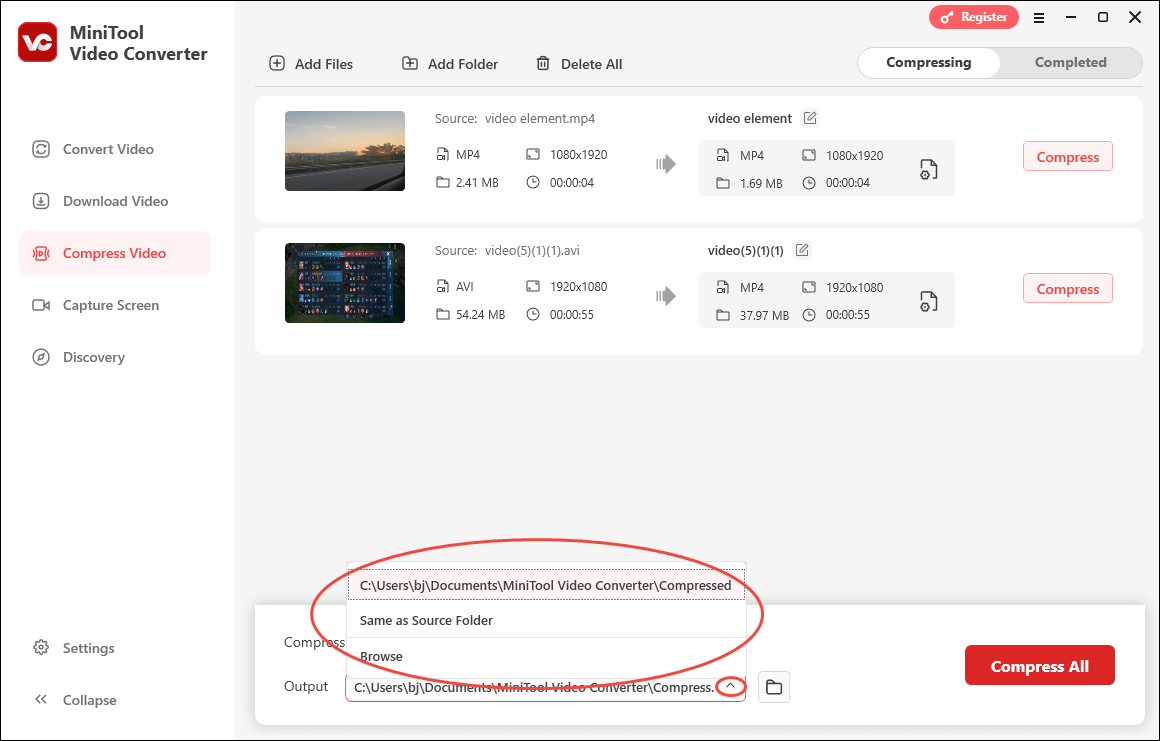Click the Add Files plus icon

[277, 64]
